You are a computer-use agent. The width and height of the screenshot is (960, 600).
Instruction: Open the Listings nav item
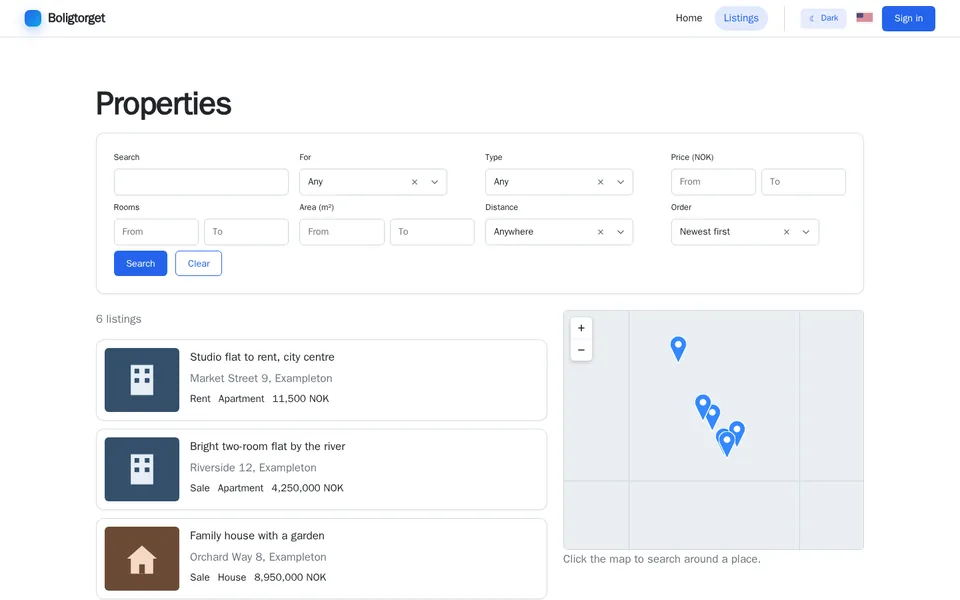[741, 18]
